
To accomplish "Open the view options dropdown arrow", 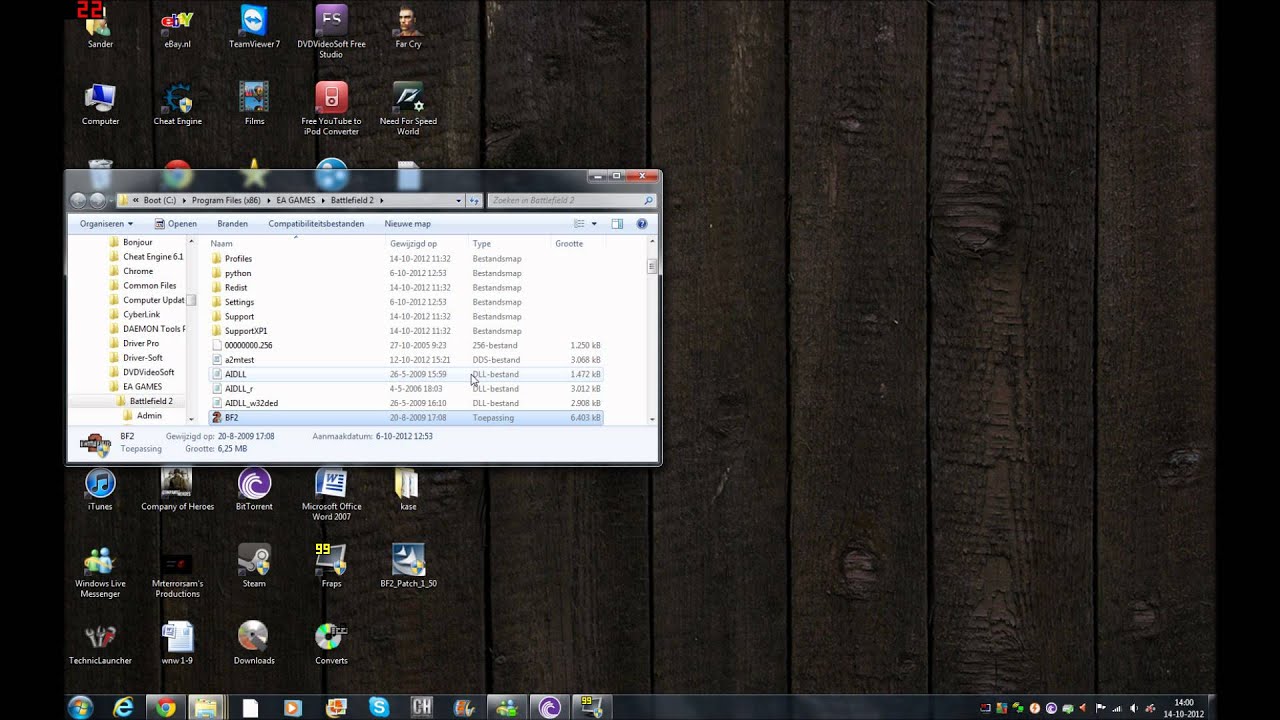I will tap(594, 224).
